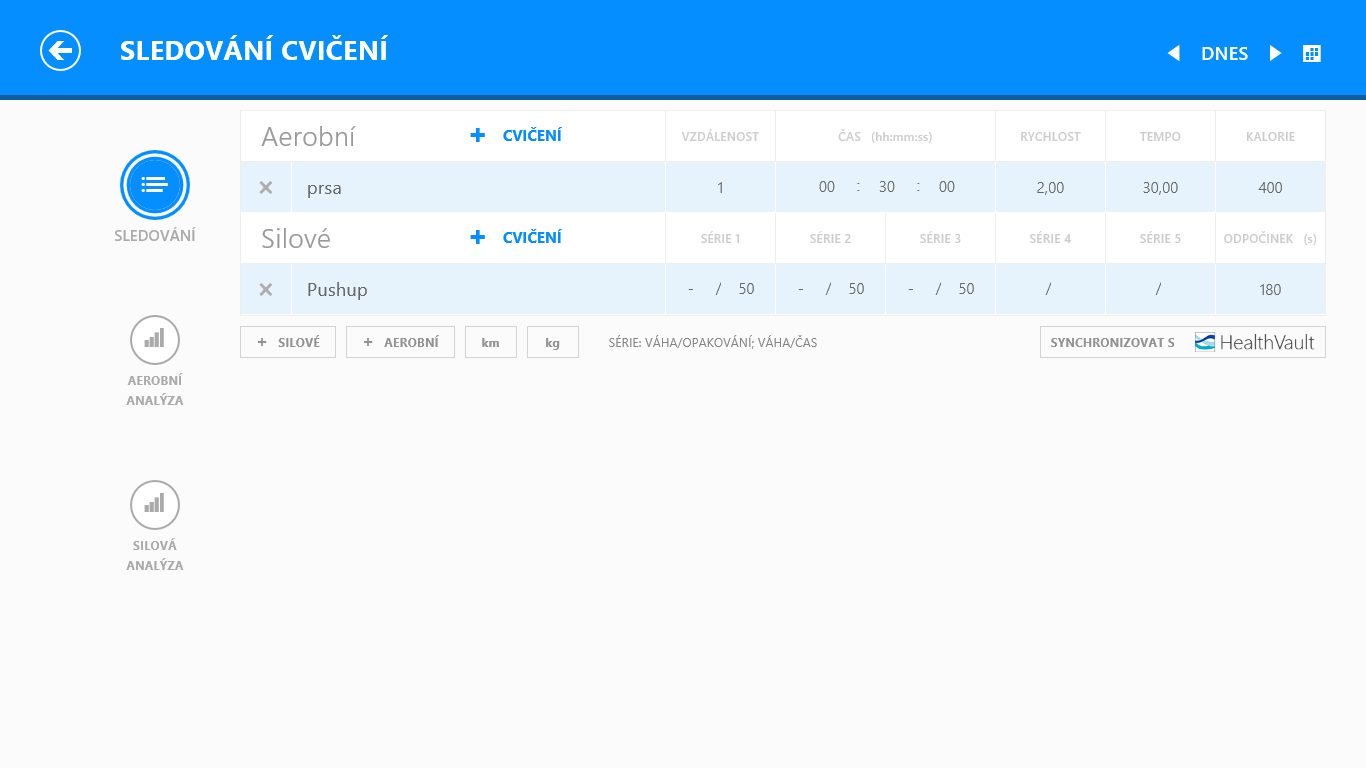Toggle the kg weight unit button
The height and width of the screenshot is (768, 1366).
(553, 342)
